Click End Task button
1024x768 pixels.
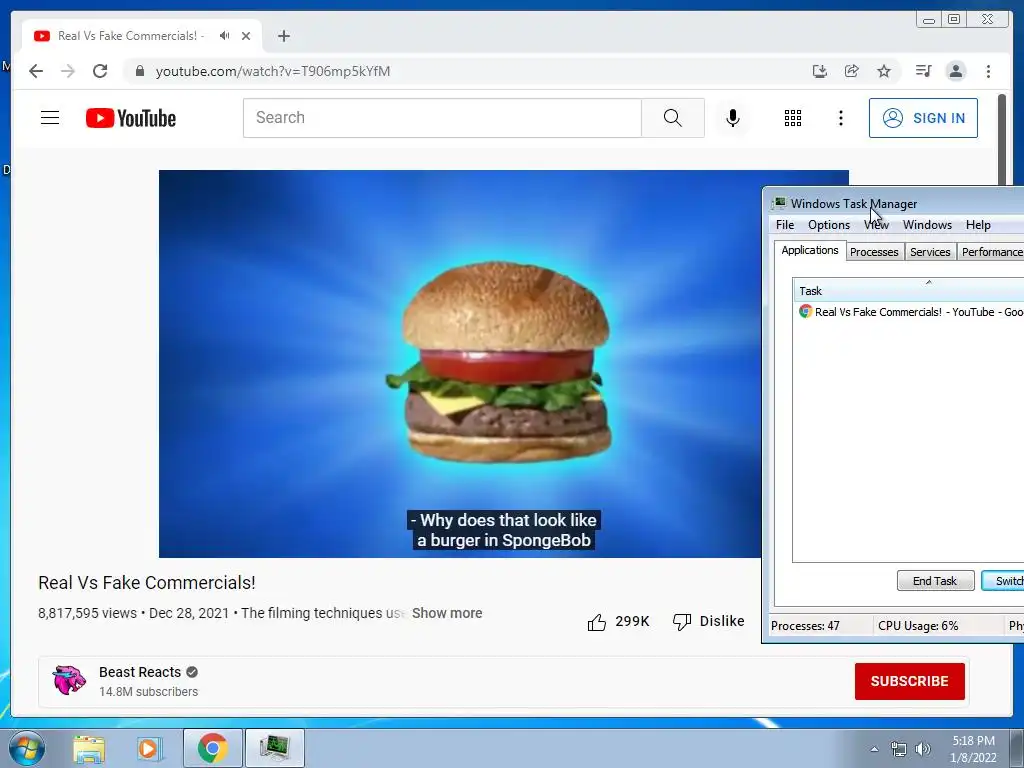pos(935,581)
